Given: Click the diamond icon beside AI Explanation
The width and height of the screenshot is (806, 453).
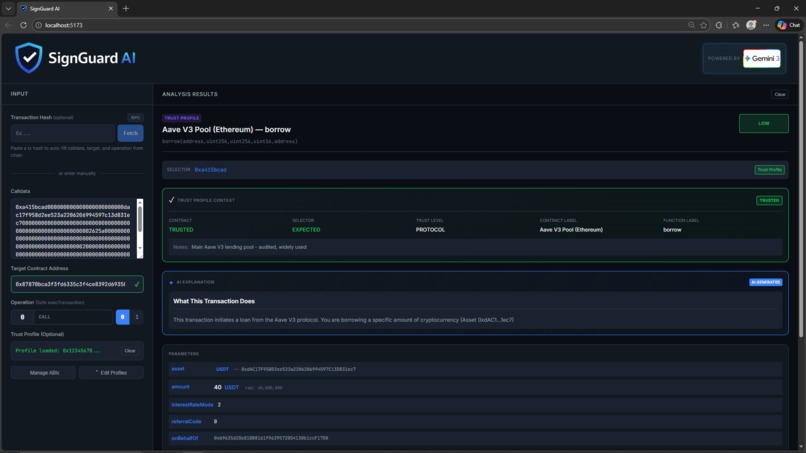Looking at the screenshot, I should (x=171, y=282).
